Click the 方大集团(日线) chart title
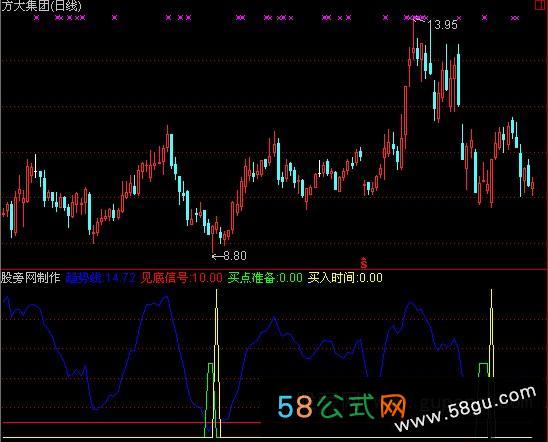The image size is (548, 442). (x=41, y=6)
